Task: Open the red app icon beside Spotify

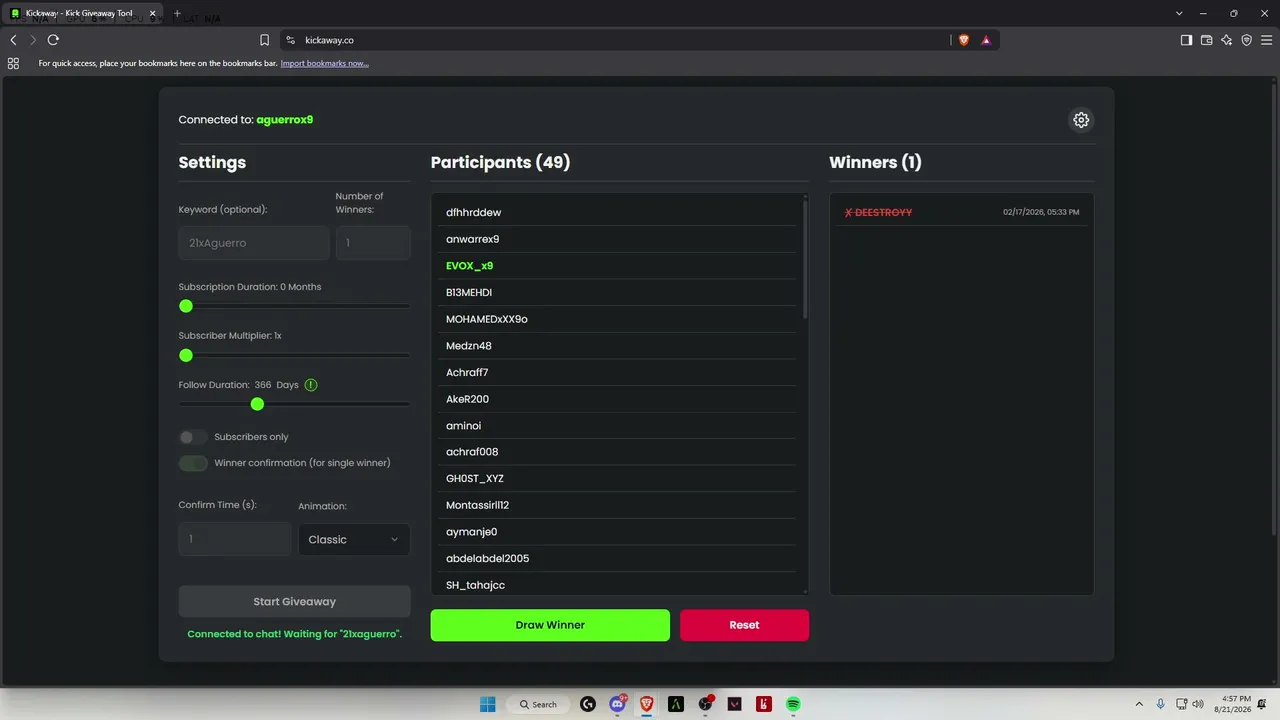Action: tap(764, 704)
